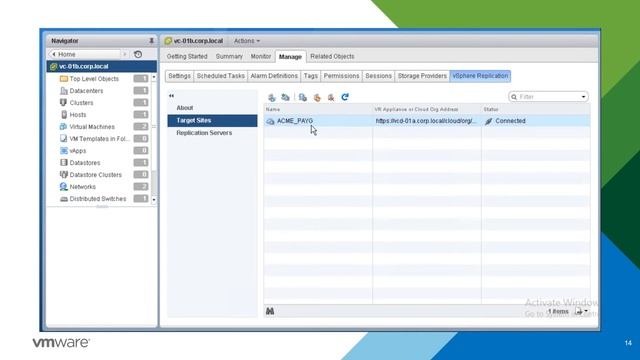
Task: Open Datastore Clusters in Navigator
Action: [x=96, y=175]
